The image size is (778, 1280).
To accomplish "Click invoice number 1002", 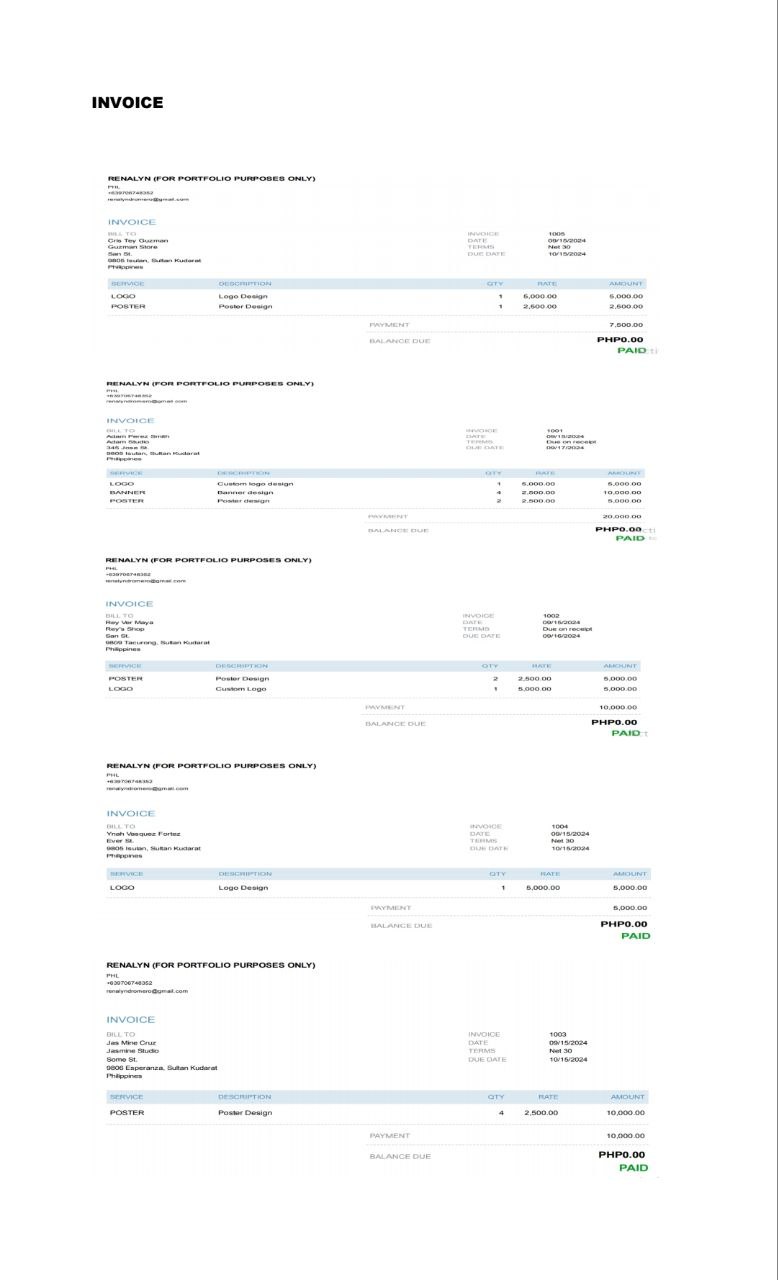I will point(551,616).
